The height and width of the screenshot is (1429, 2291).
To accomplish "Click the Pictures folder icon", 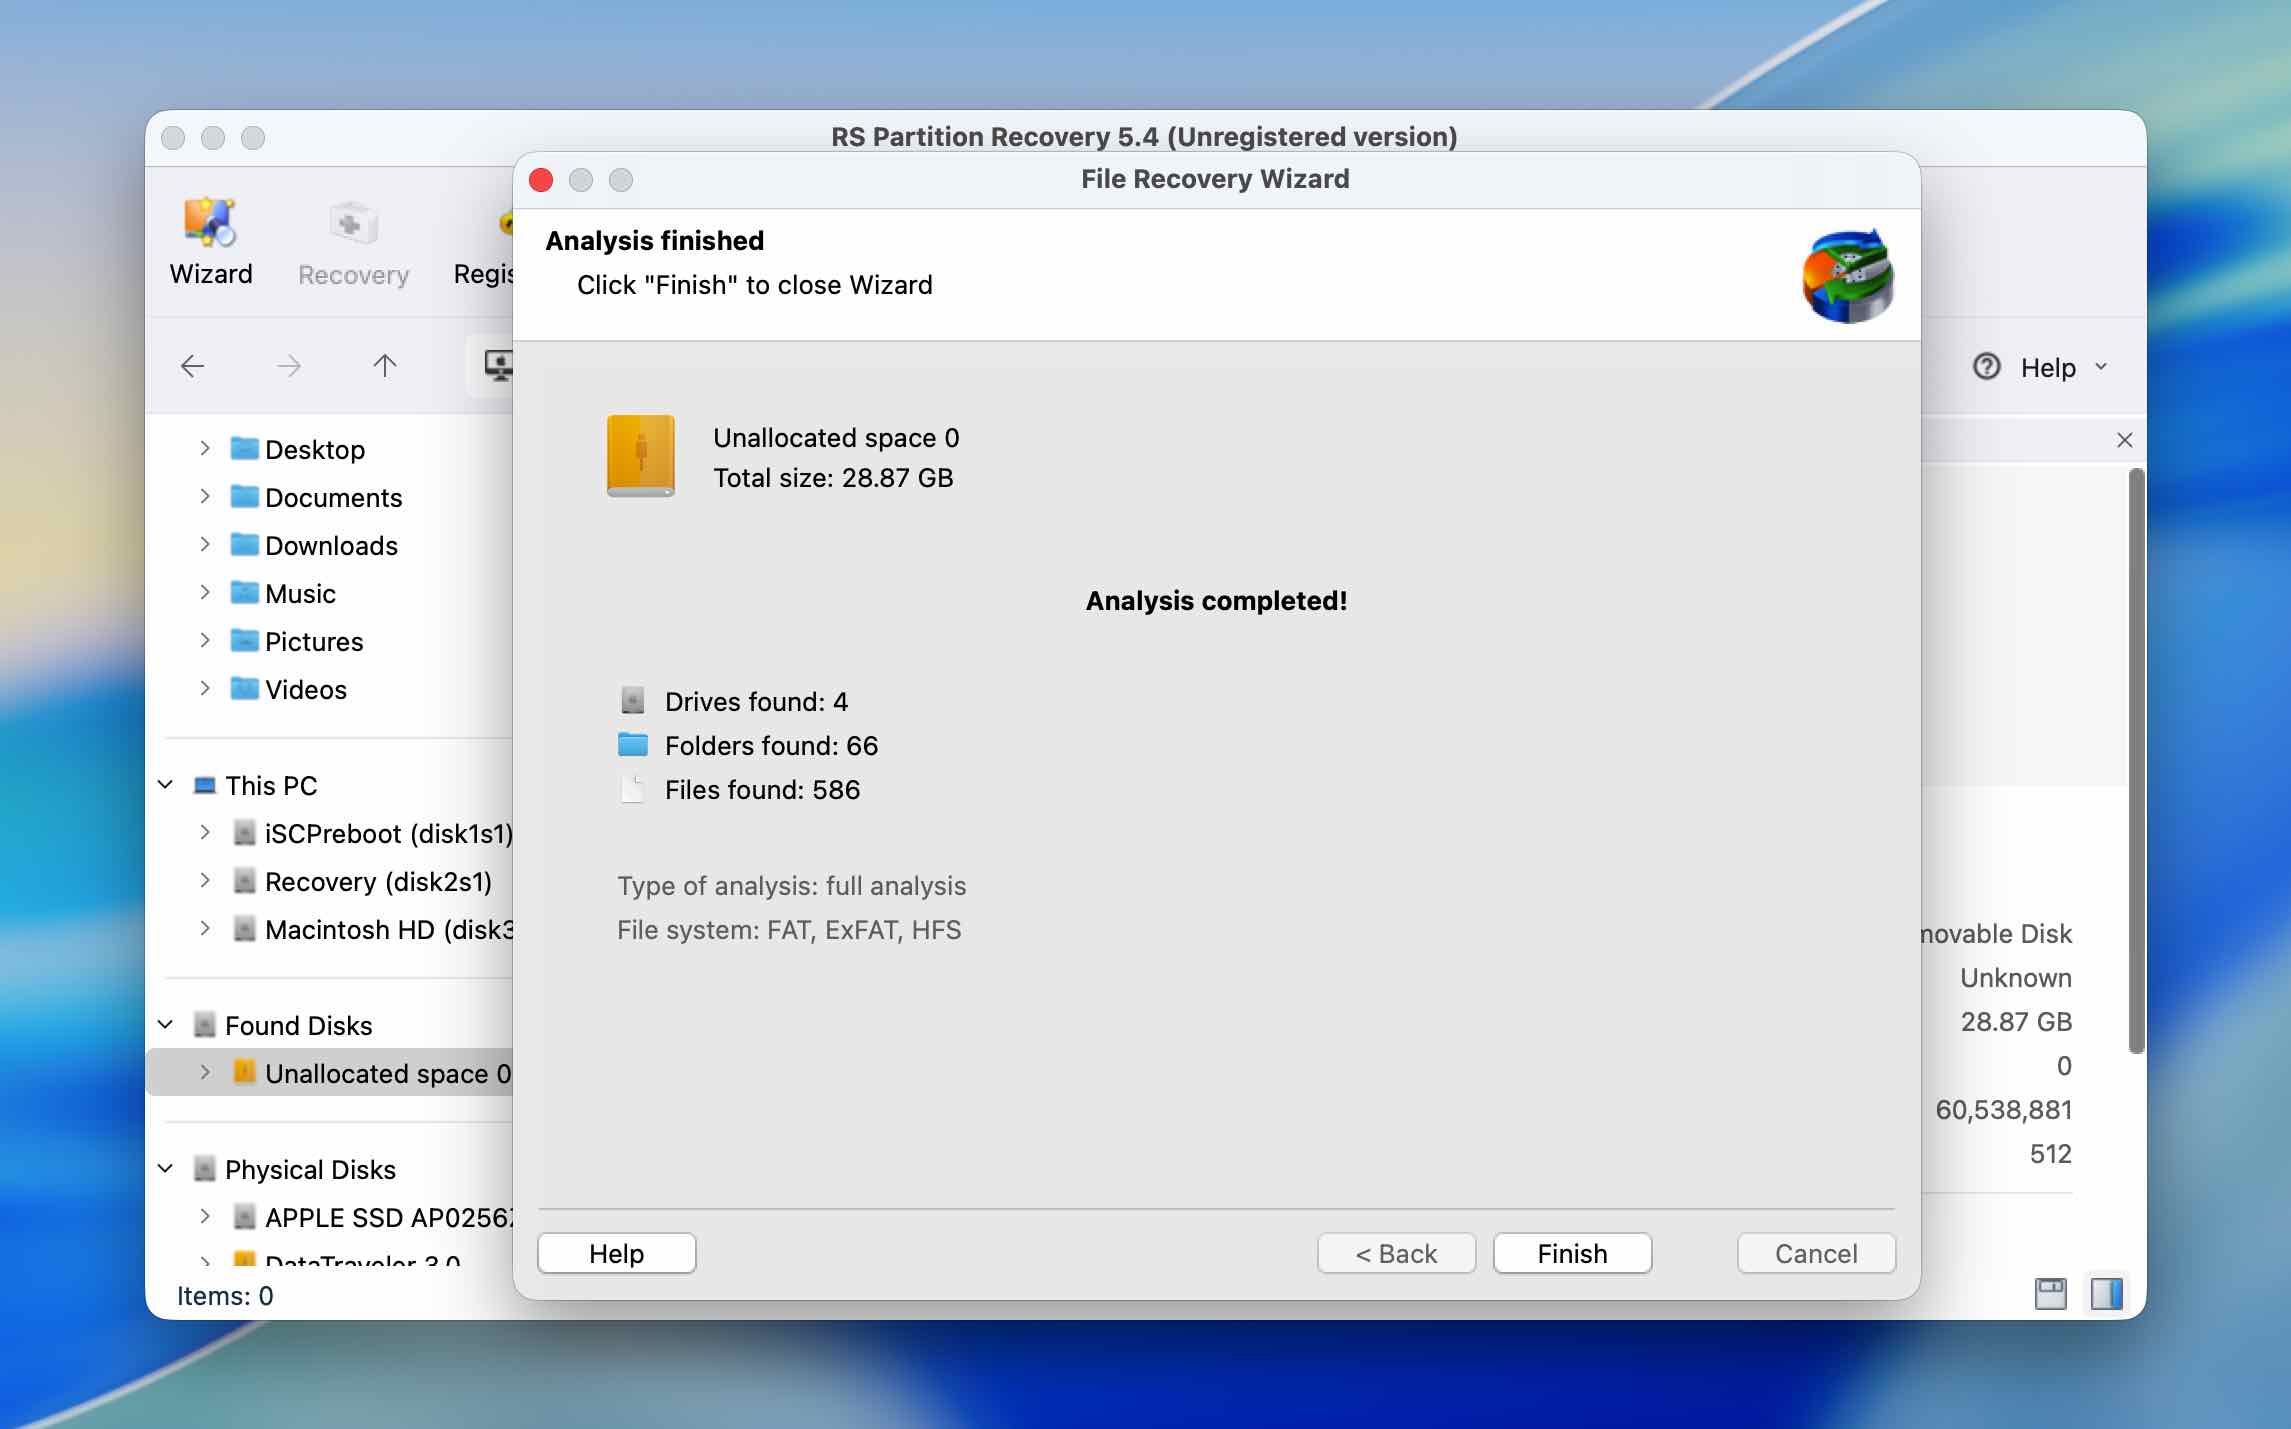I will click(244, 640).
